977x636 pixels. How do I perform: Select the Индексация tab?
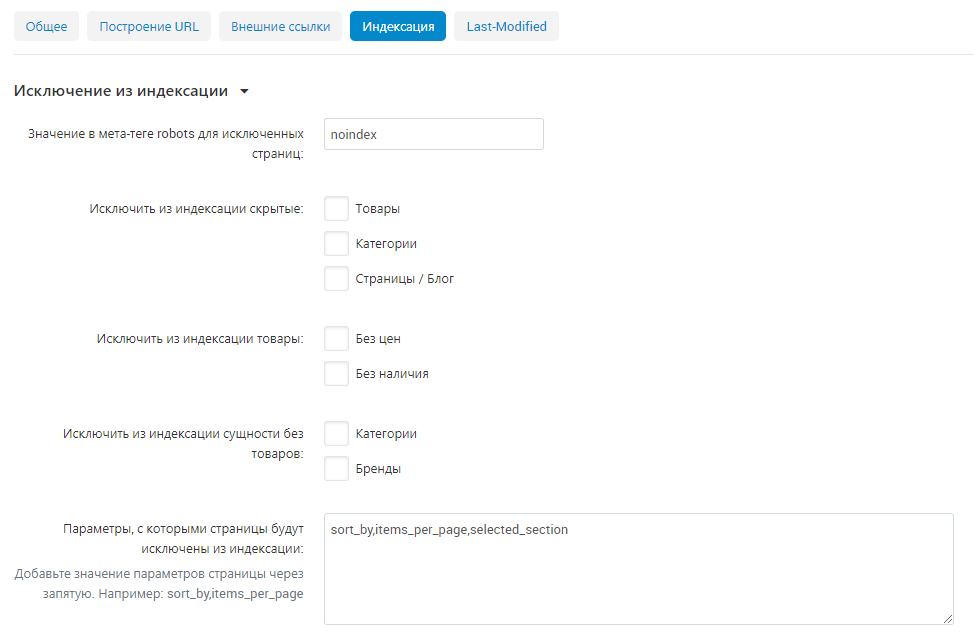398,26
